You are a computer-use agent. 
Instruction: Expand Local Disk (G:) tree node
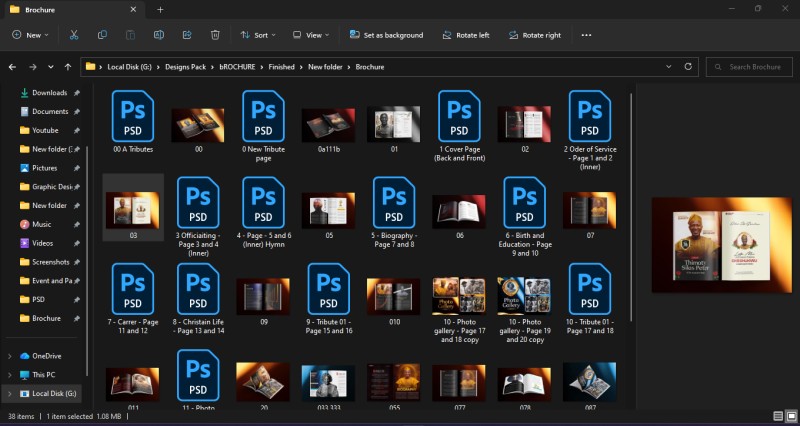tap(10, 393)
